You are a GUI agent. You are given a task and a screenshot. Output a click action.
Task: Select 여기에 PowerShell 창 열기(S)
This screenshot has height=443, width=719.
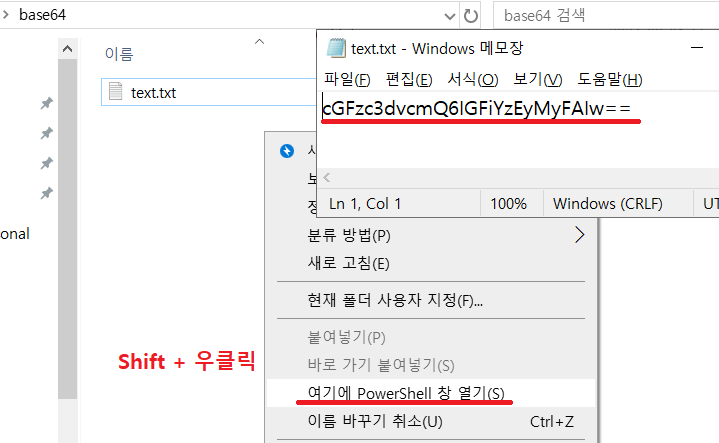[x=406, y=391]
